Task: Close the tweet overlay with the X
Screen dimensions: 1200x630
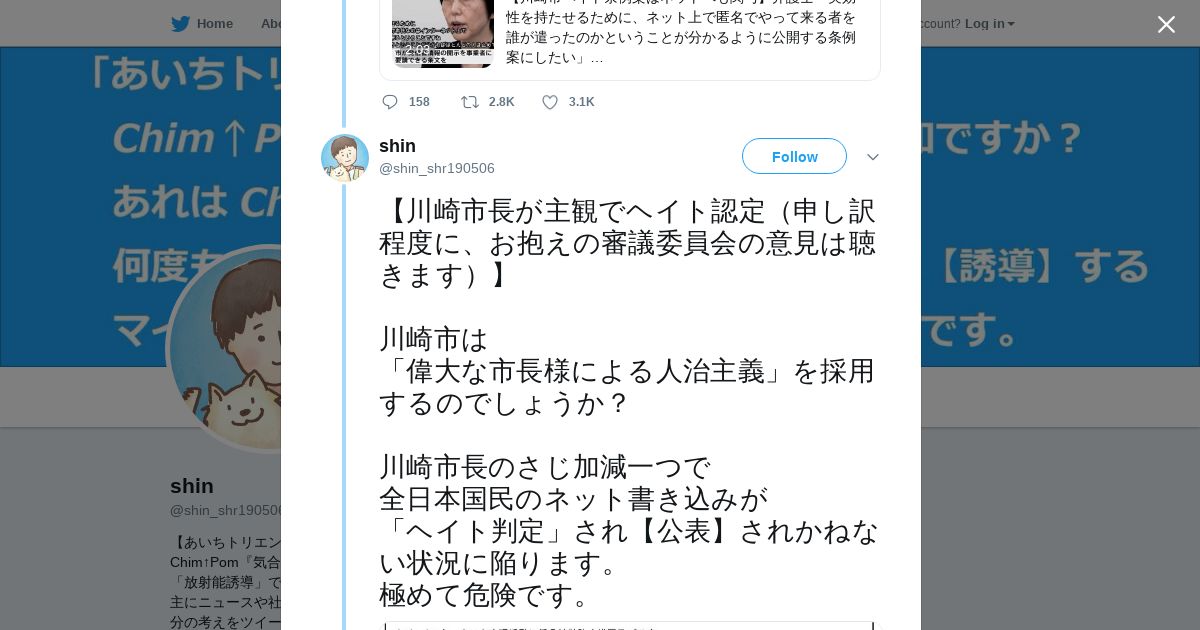Action: click(1166, 25)
